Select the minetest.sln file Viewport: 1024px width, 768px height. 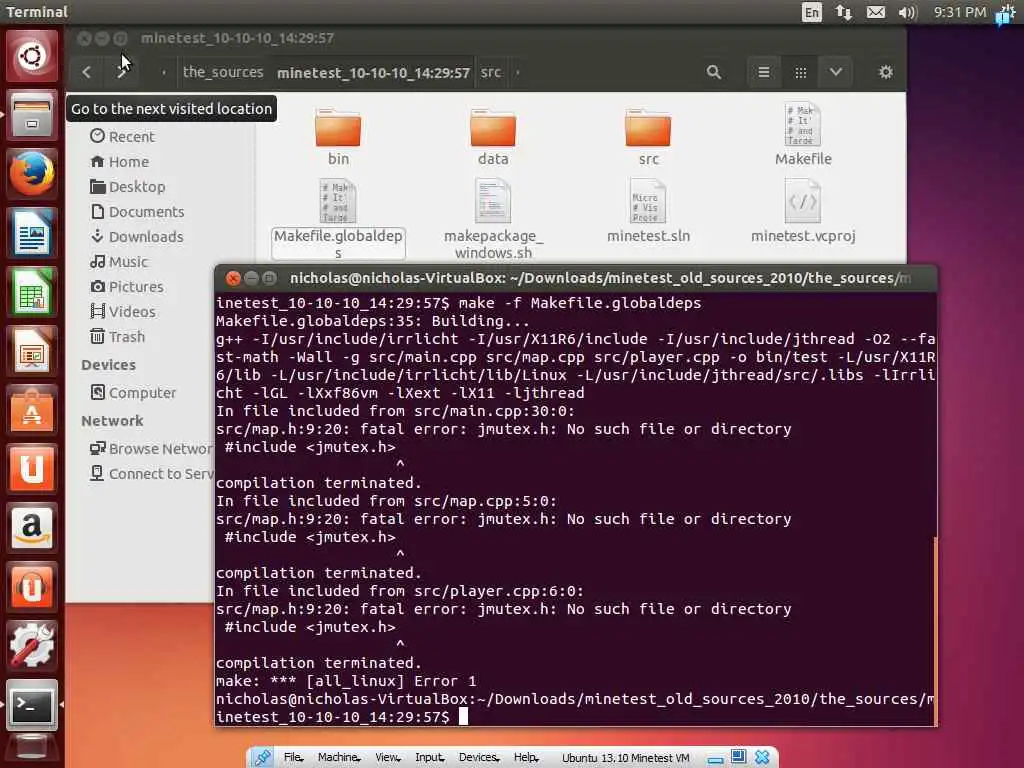point(648,211)
